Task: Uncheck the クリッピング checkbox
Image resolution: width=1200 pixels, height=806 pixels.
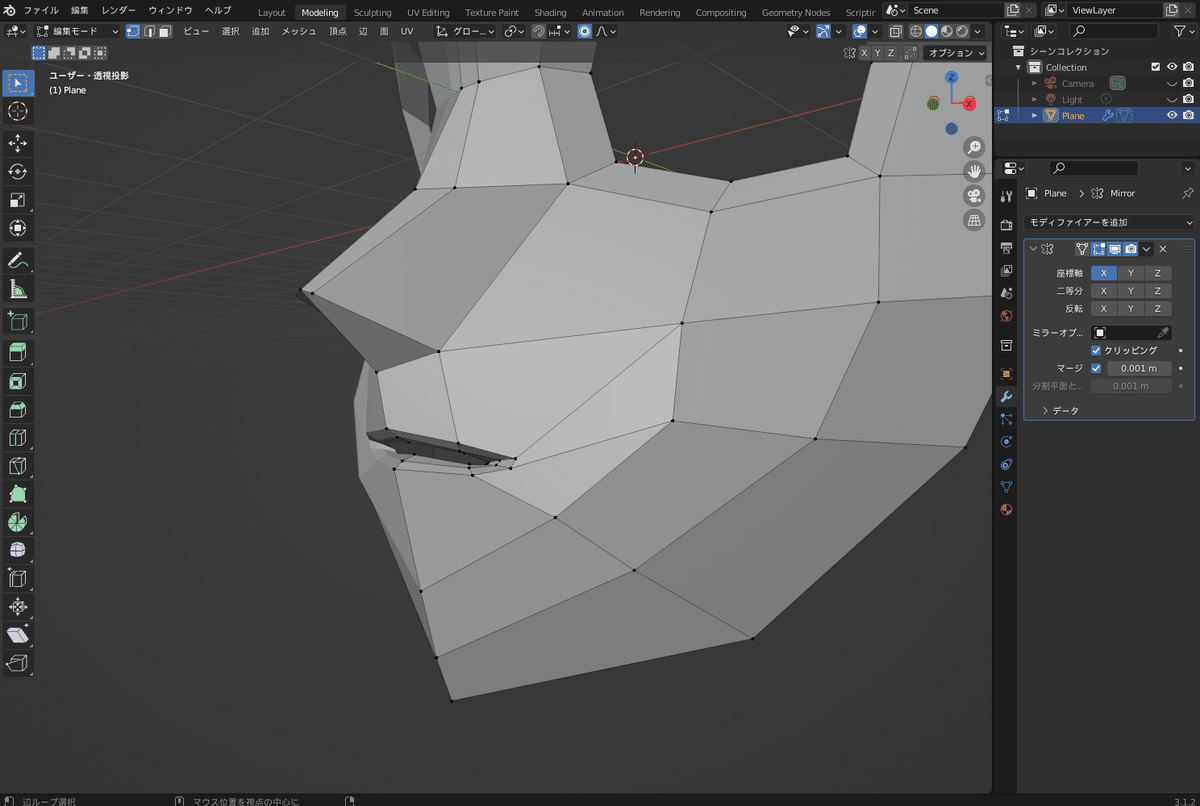Action: [1096, 351]
